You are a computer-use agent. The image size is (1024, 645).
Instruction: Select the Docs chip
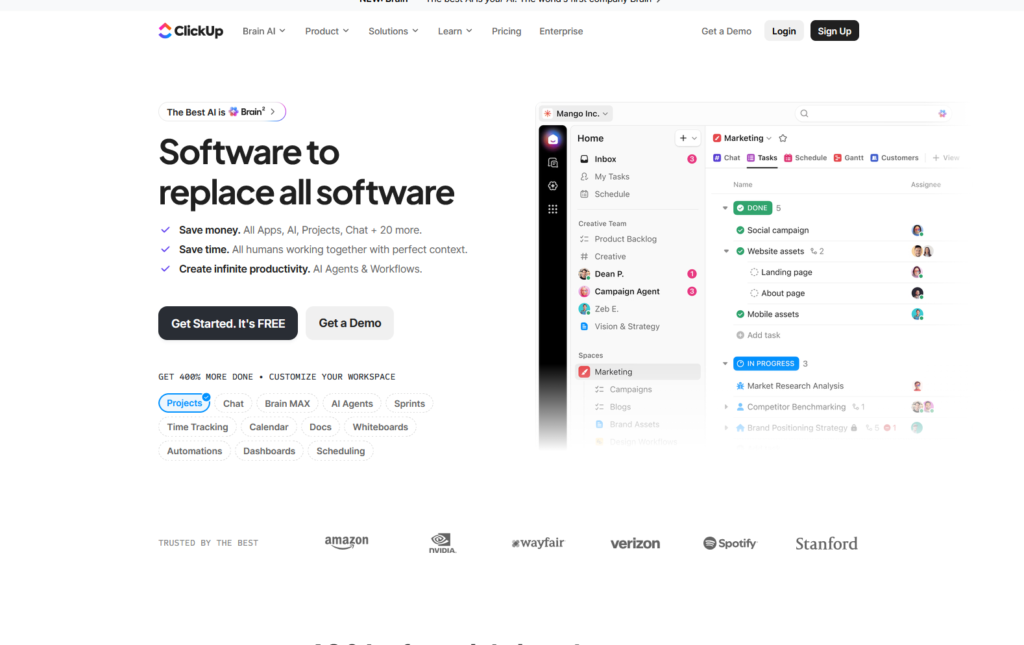(320, 427)
